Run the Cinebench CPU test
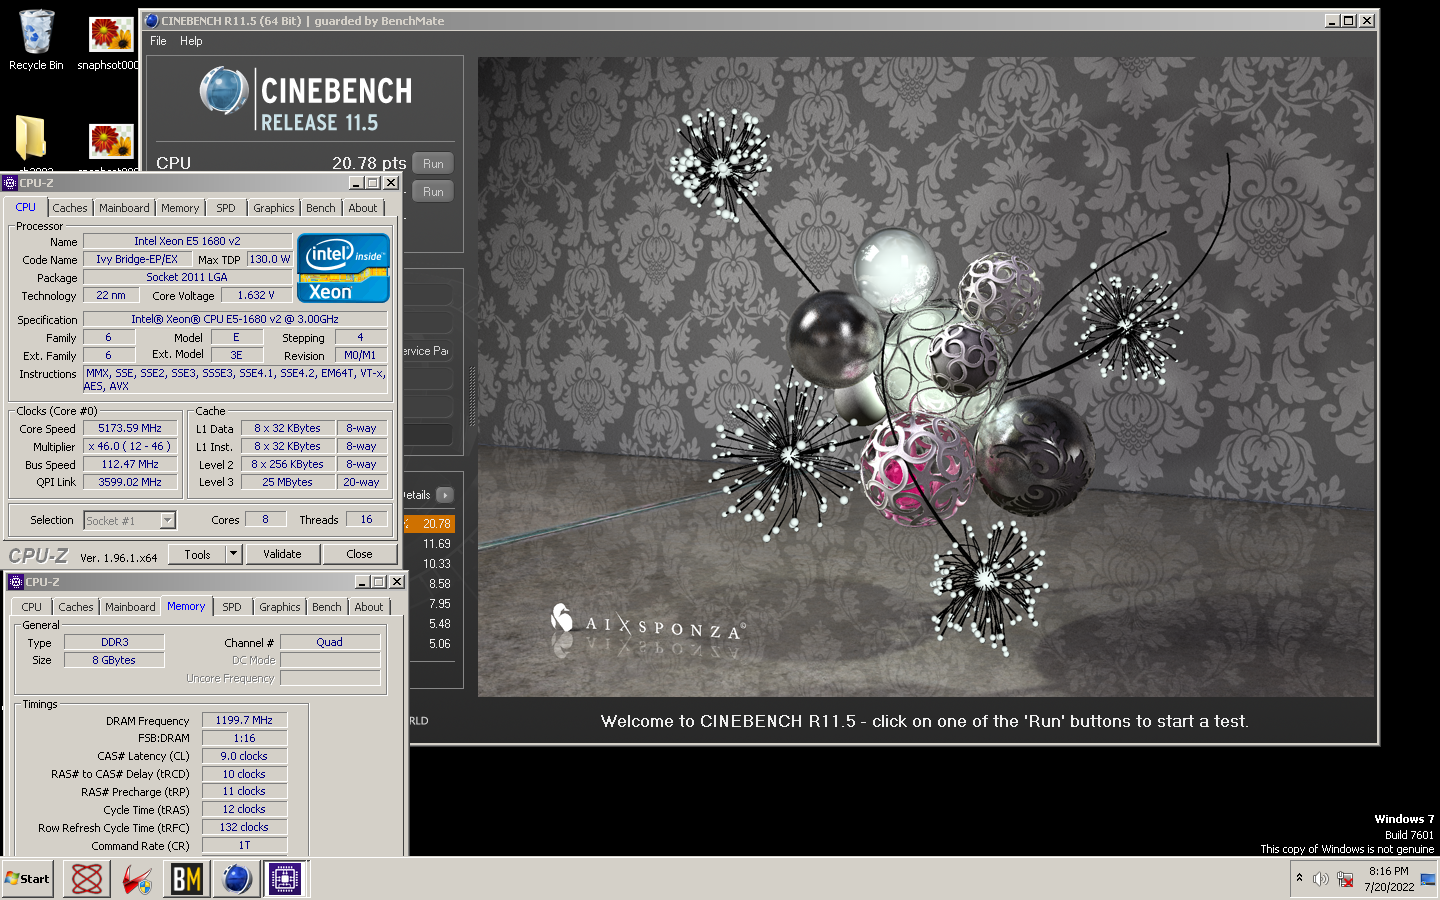Screen dimensions: 1440x900 point(433,164)
